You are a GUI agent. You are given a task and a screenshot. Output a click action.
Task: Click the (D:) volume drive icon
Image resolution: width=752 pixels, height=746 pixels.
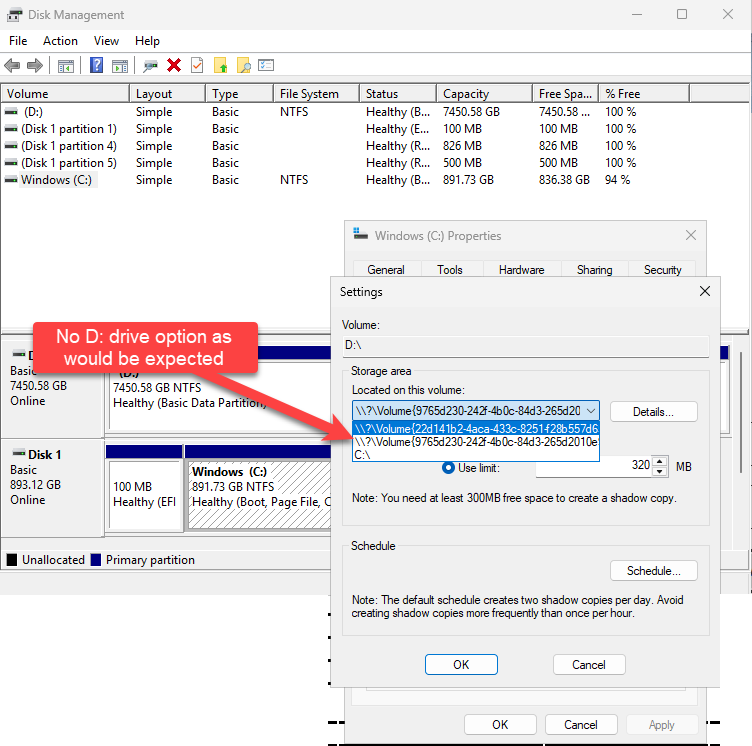11,112
